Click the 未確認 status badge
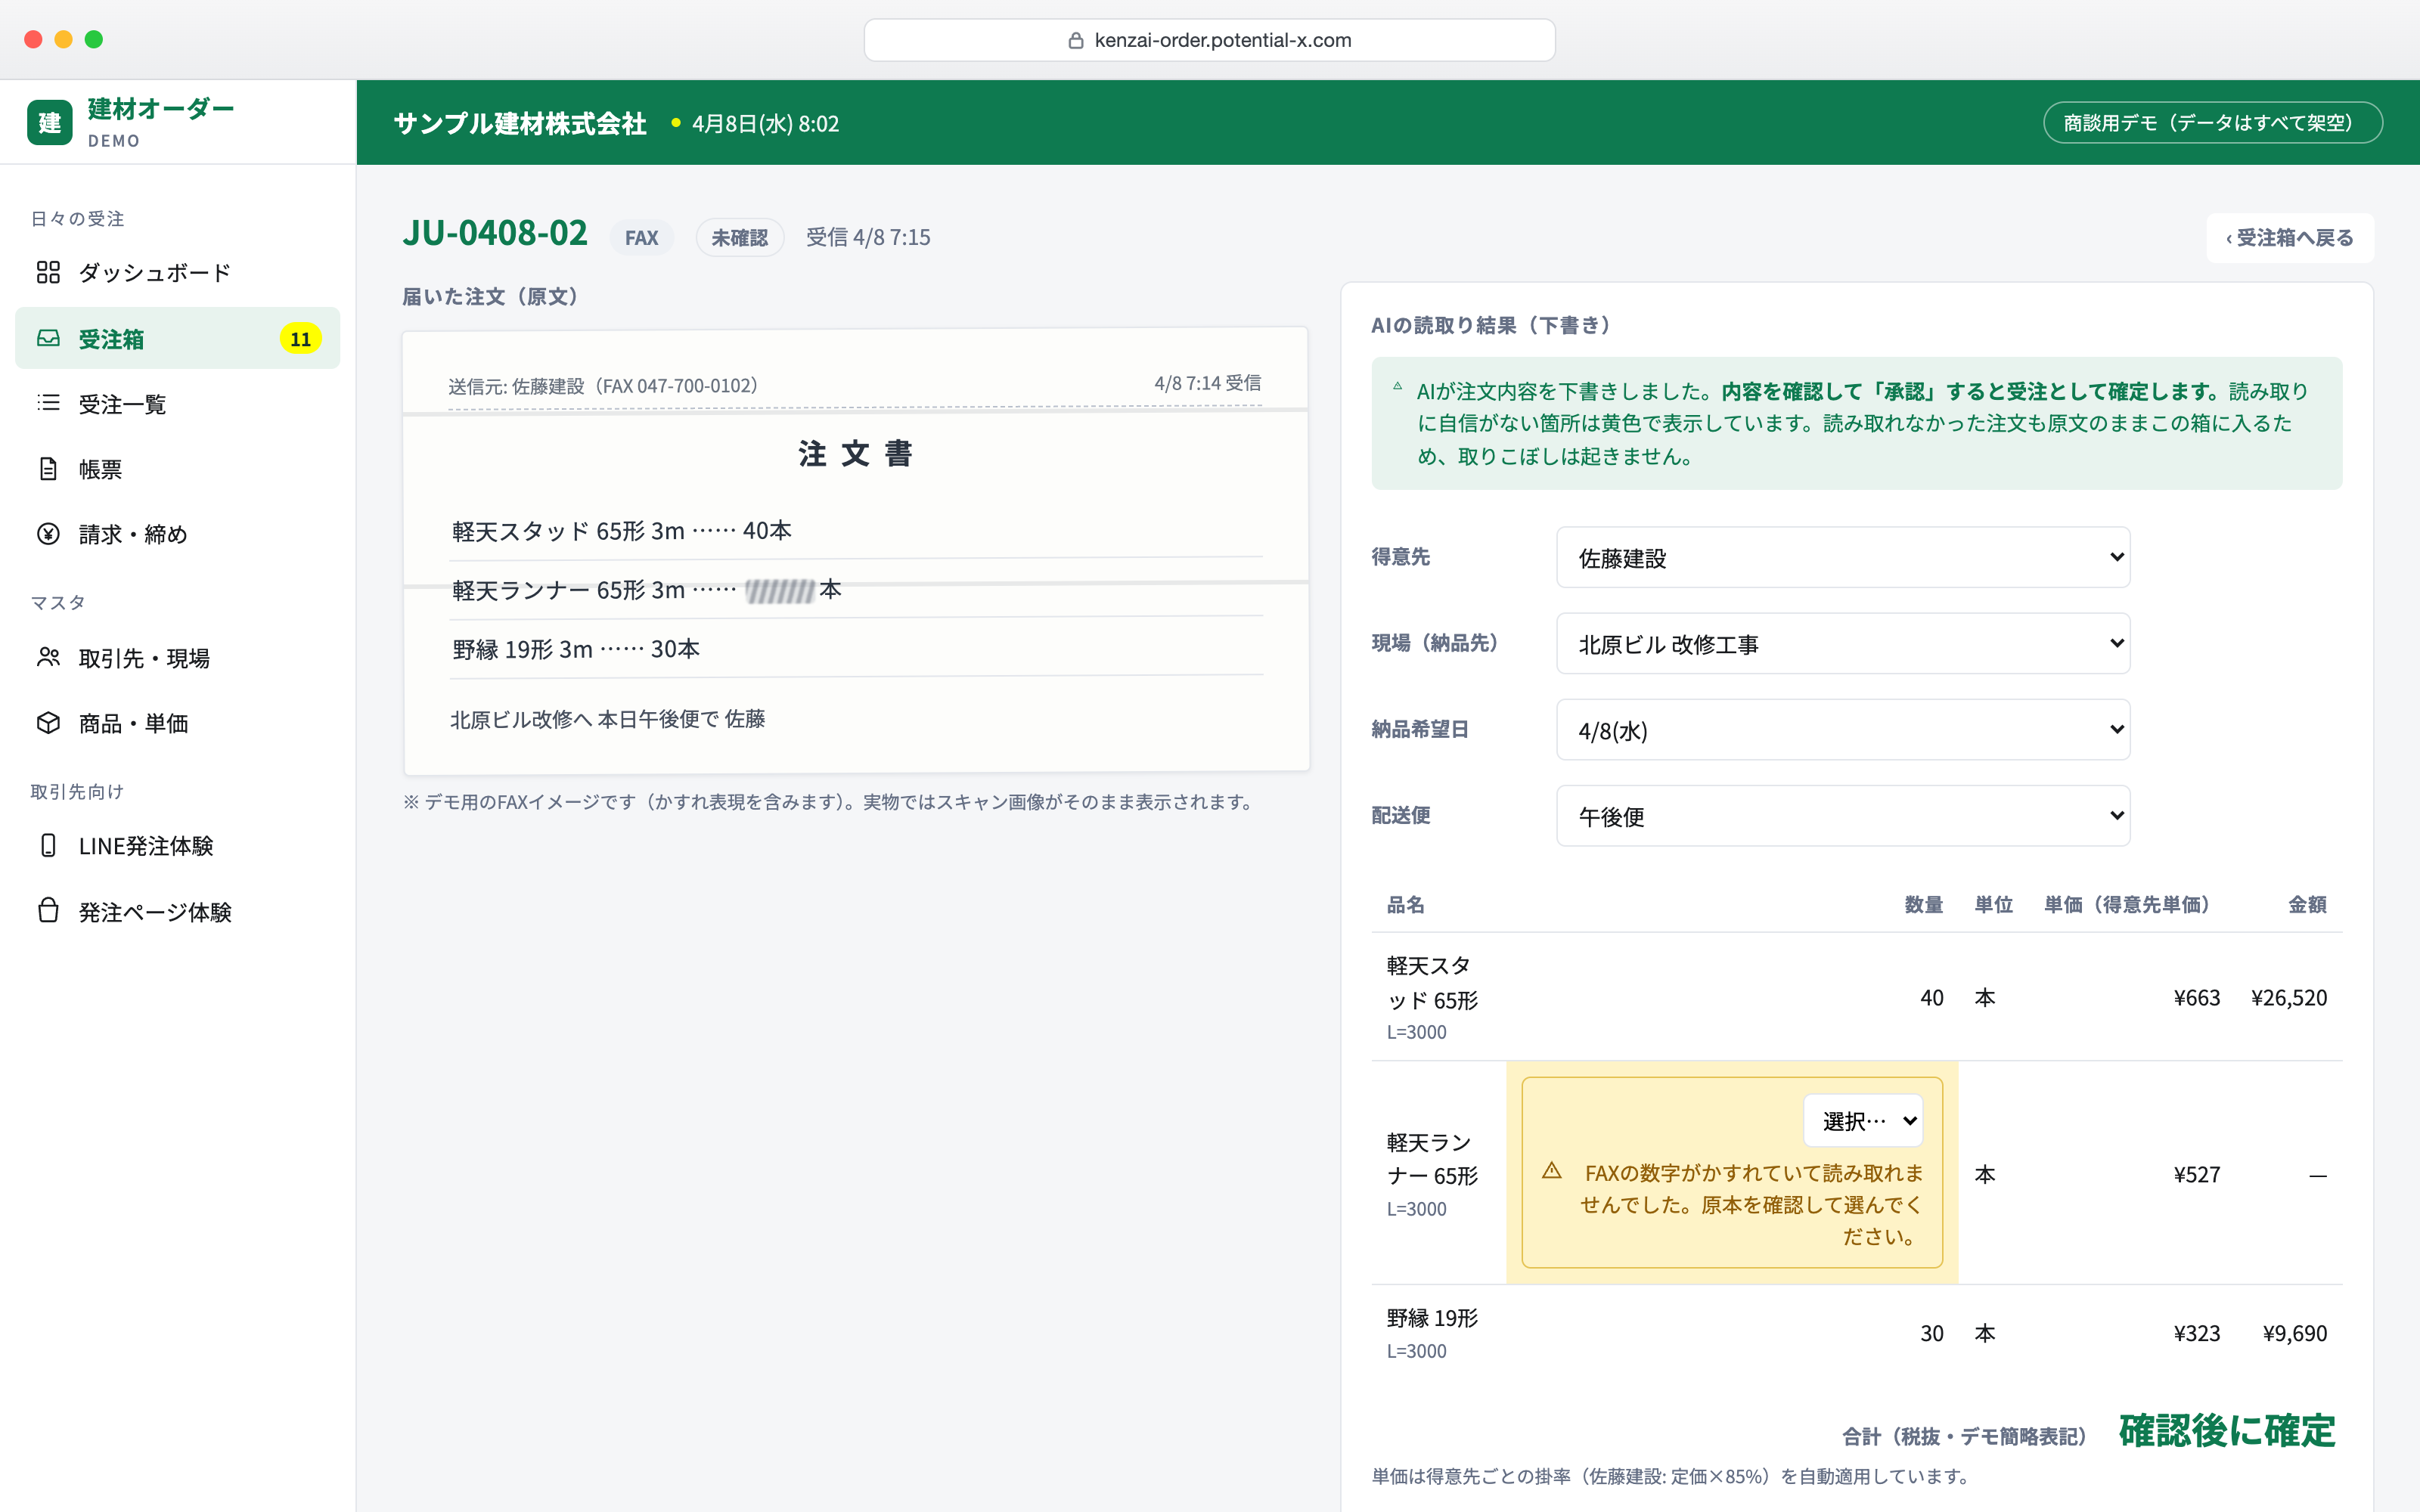The height and width of the screenshot is (1512, 2420). (x=739, y=237)
